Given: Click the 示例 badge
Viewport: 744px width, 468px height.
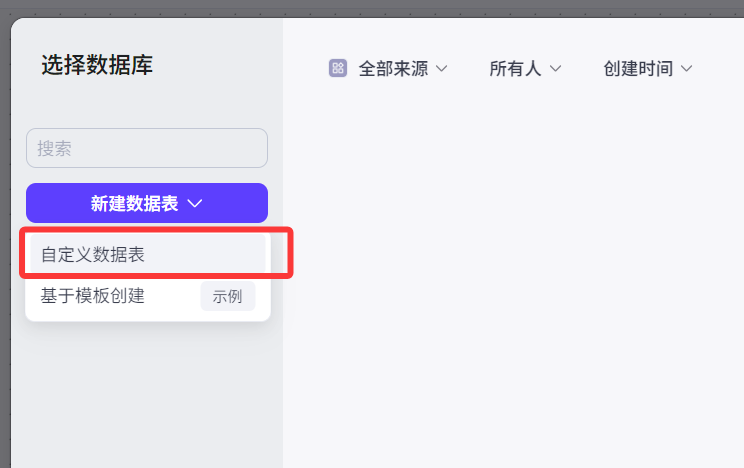Looking at the screenshot, I should point(227,297).
